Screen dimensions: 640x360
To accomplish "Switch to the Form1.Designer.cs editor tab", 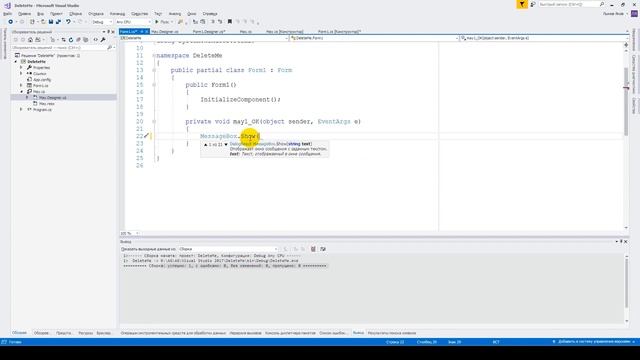I will point(209,31).
